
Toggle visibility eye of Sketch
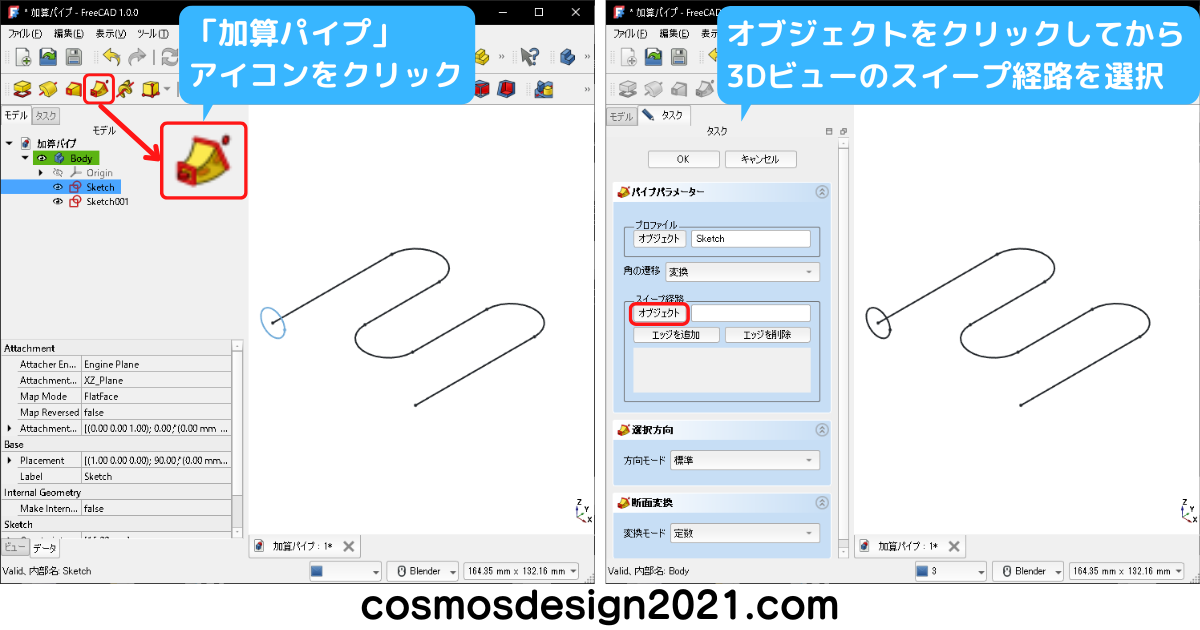(58, 187)
